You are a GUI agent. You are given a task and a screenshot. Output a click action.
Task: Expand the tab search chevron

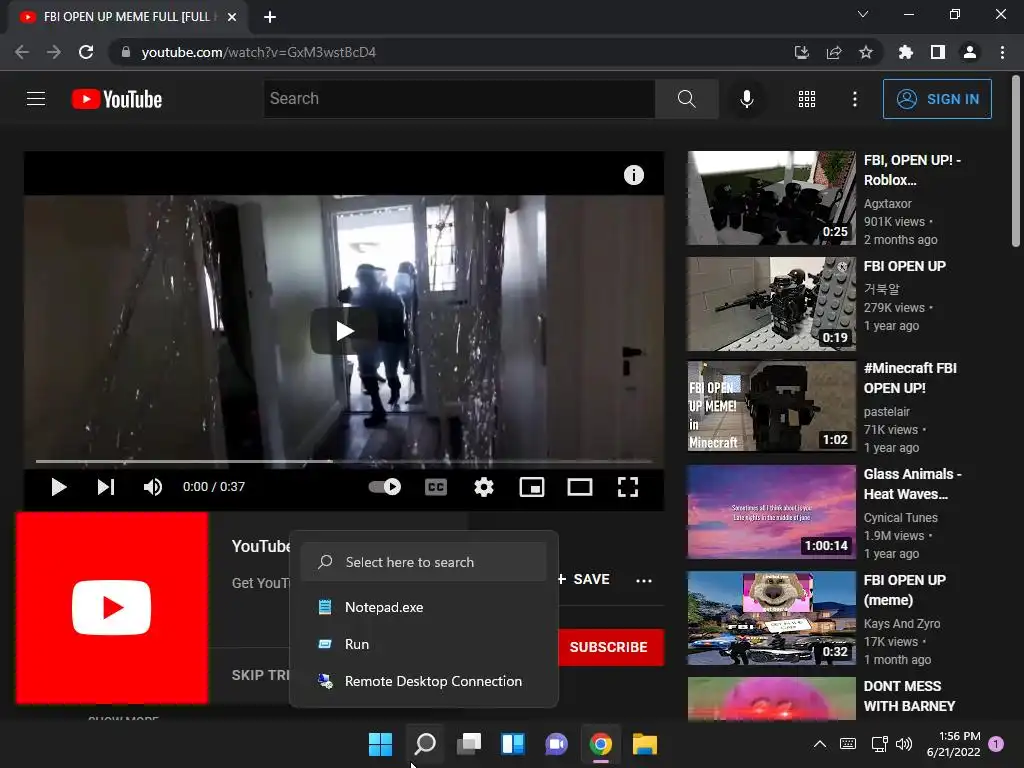[863, 14]
